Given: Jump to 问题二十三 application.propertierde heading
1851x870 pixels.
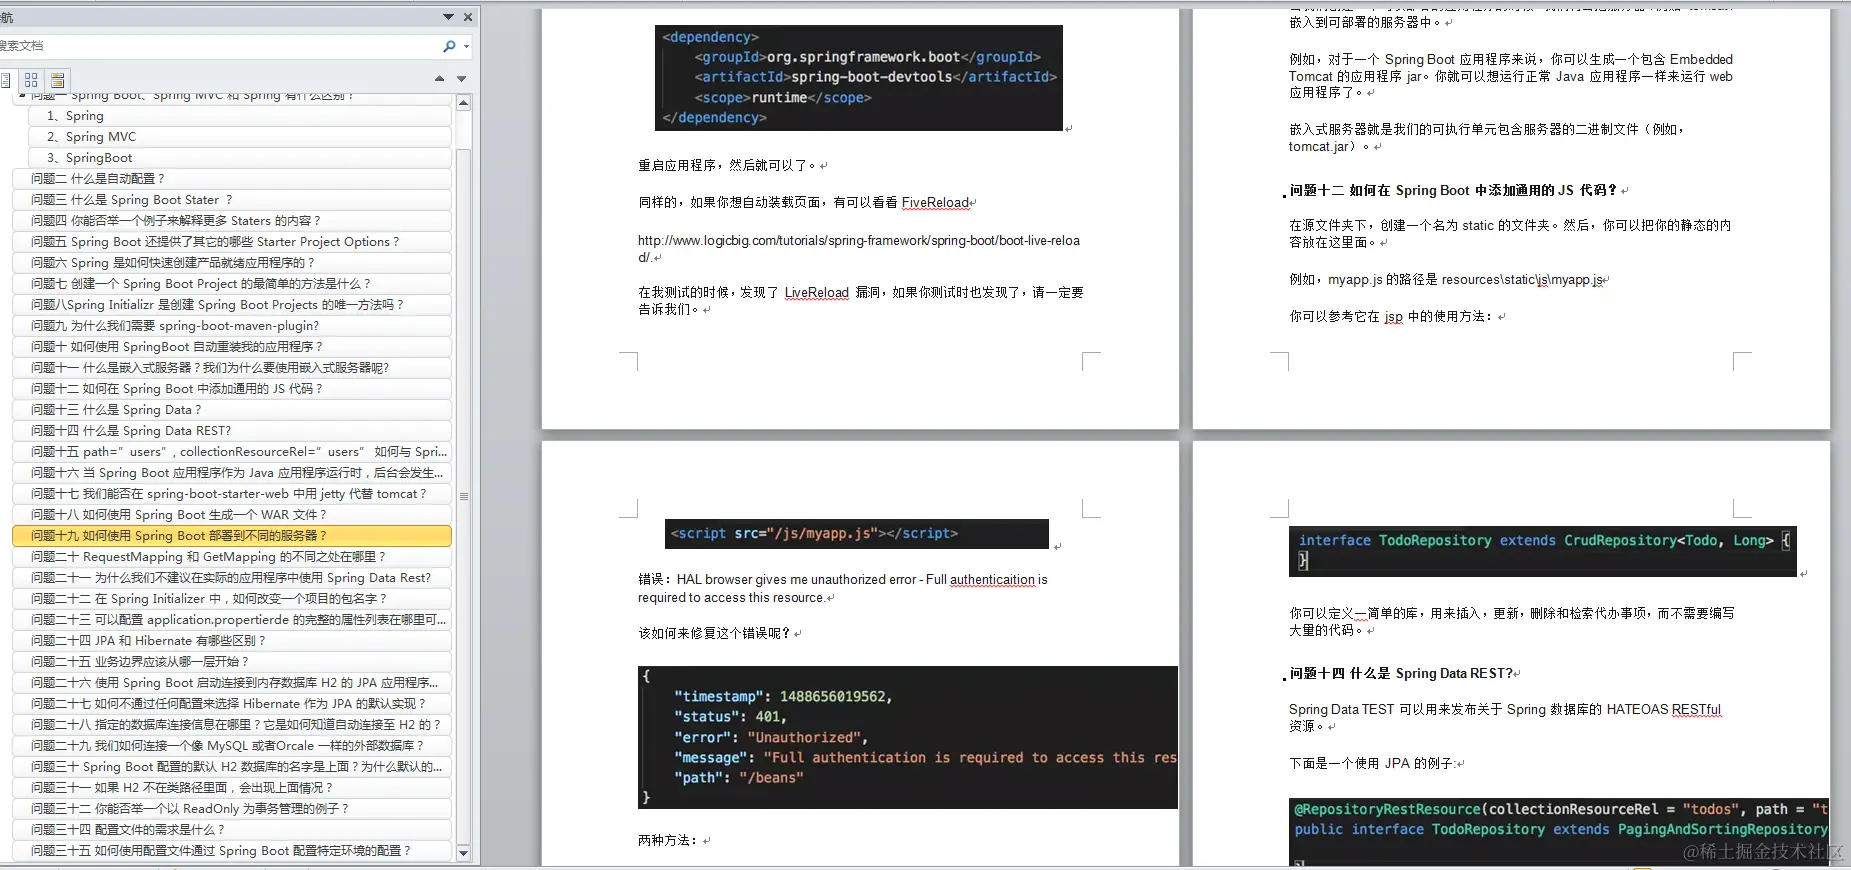Looking at the screenshot, I should pyautogui.click(x=232, y=620).
